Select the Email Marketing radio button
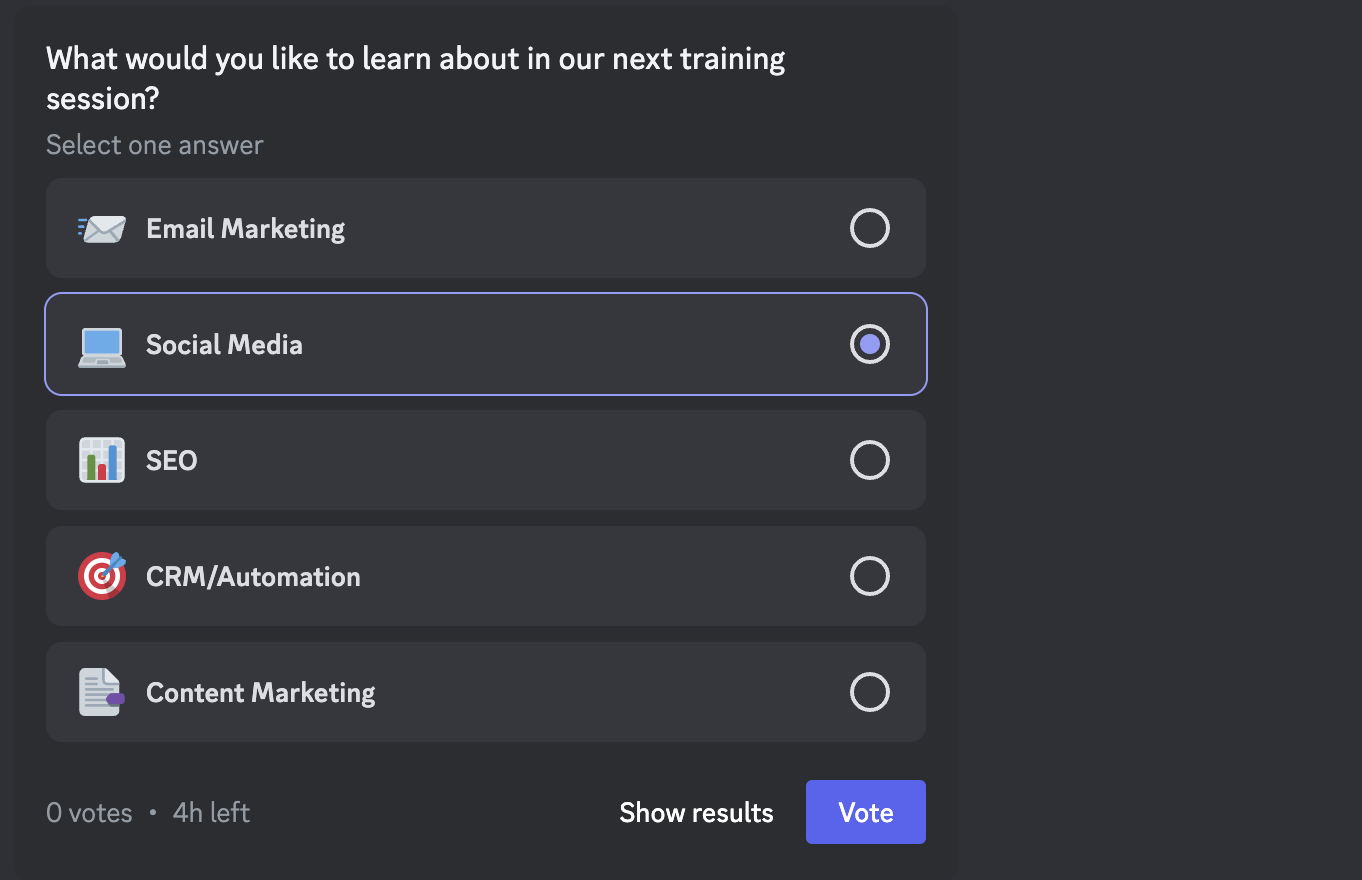This screenshot has height=880, width=1362. point(869,228)
